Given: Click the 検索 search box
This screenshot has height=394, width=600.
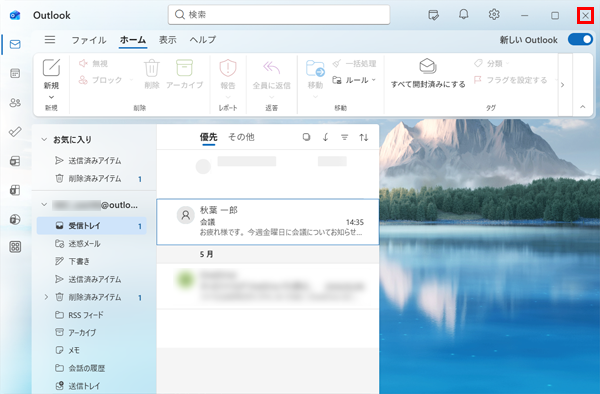Looking at the screenshot, I should 279,15.
